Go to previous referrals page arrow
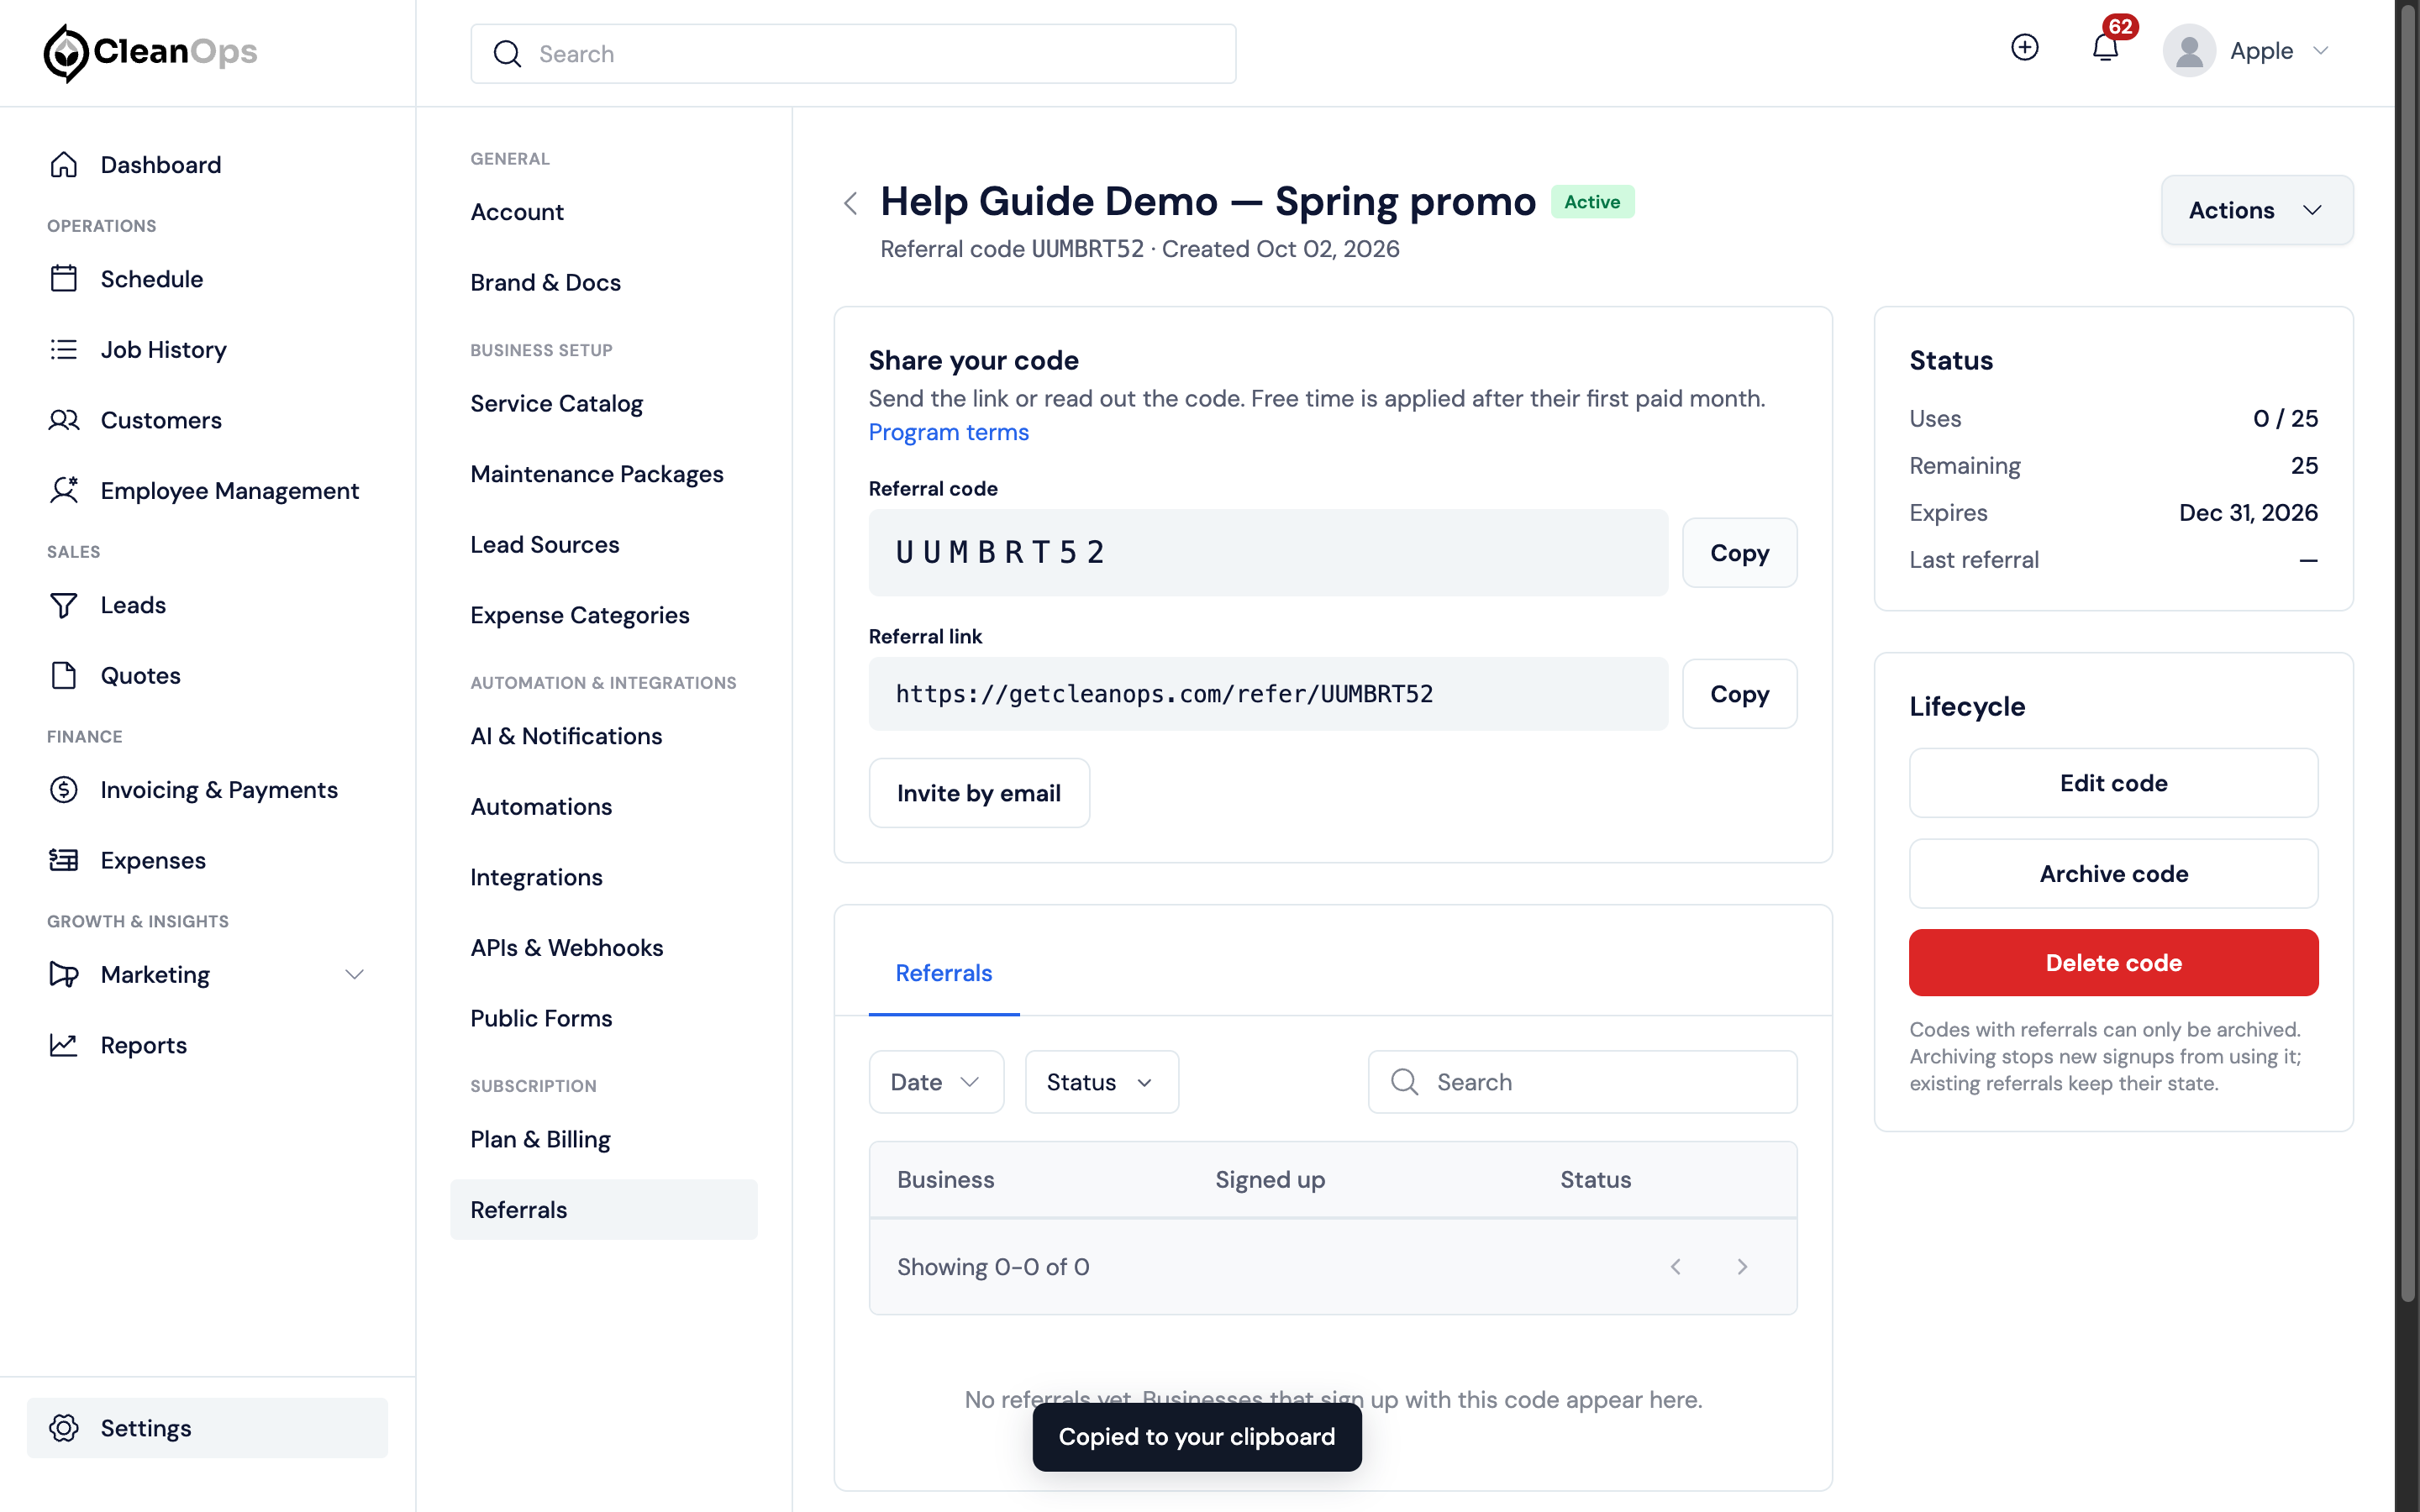The image size is (2420, 1512). pyautogui.click(x=1675, y=1267)
